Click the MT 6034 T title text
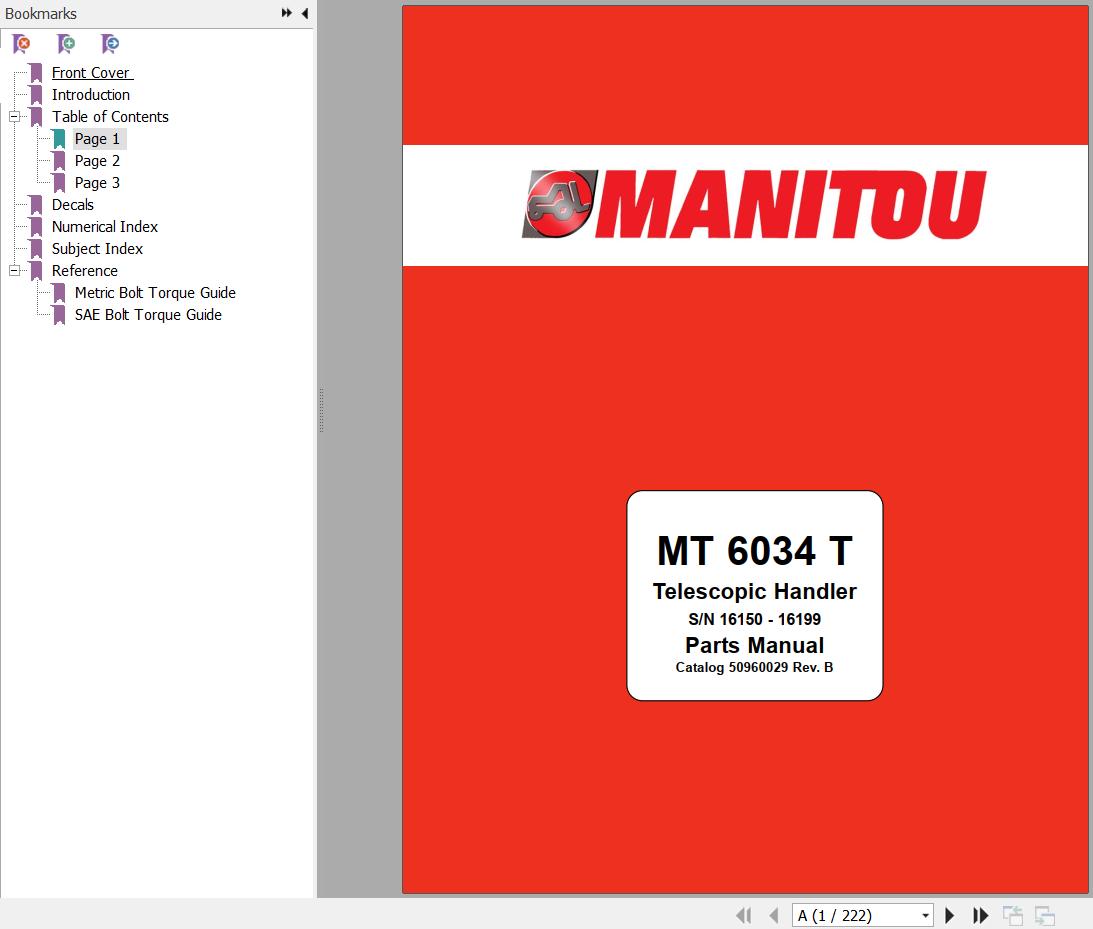Viewport: 1093px width, 929px height. pyautogui.click(x=755, y=551)
